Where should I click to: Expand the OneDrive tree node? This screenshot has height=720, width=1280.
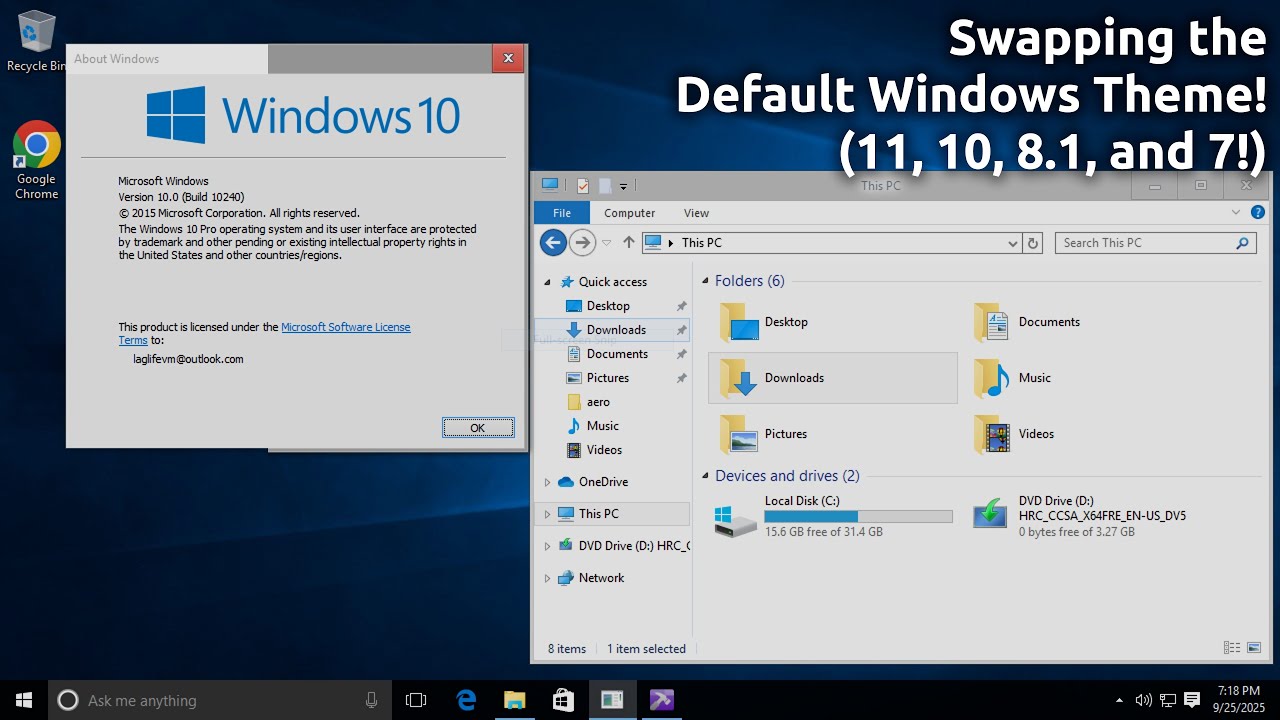point(547,482)
